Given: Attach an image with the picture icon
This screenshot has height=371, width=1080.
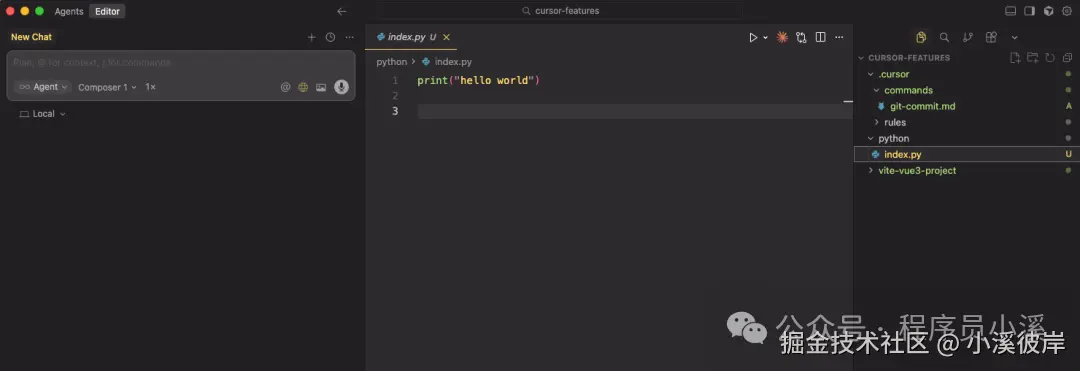Looking at the screenshot, I should pos(321,87).
